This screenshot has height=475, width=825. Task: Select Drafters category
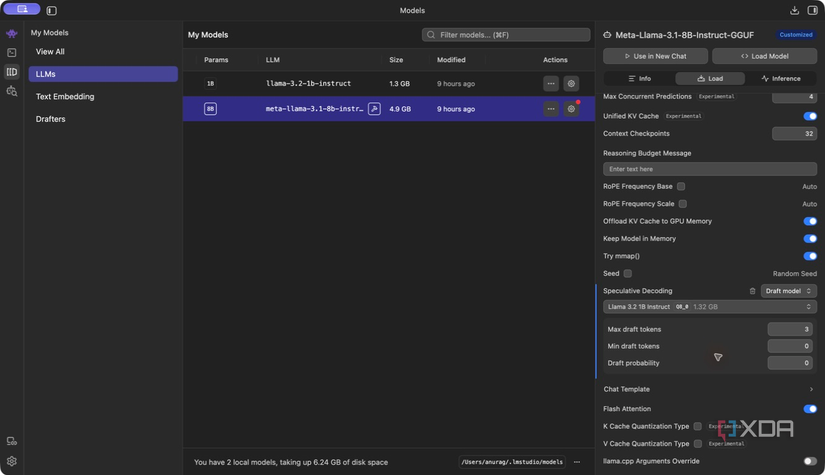click(x=103, y=119)
